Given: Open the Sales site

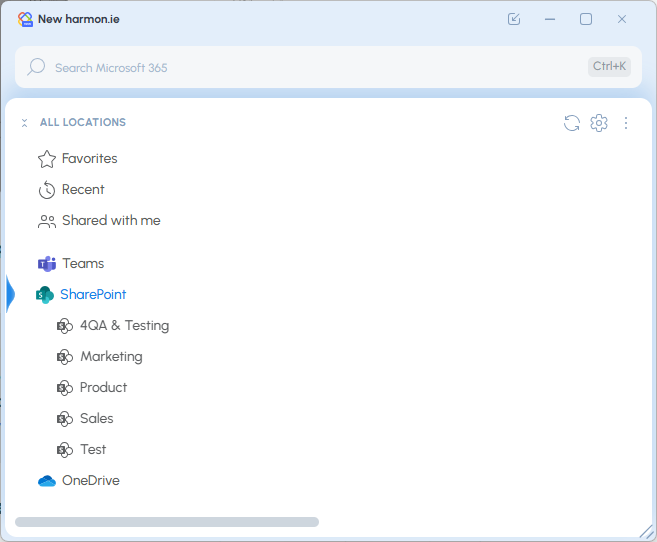Looking at the screenshot, I should click(96, 418).
